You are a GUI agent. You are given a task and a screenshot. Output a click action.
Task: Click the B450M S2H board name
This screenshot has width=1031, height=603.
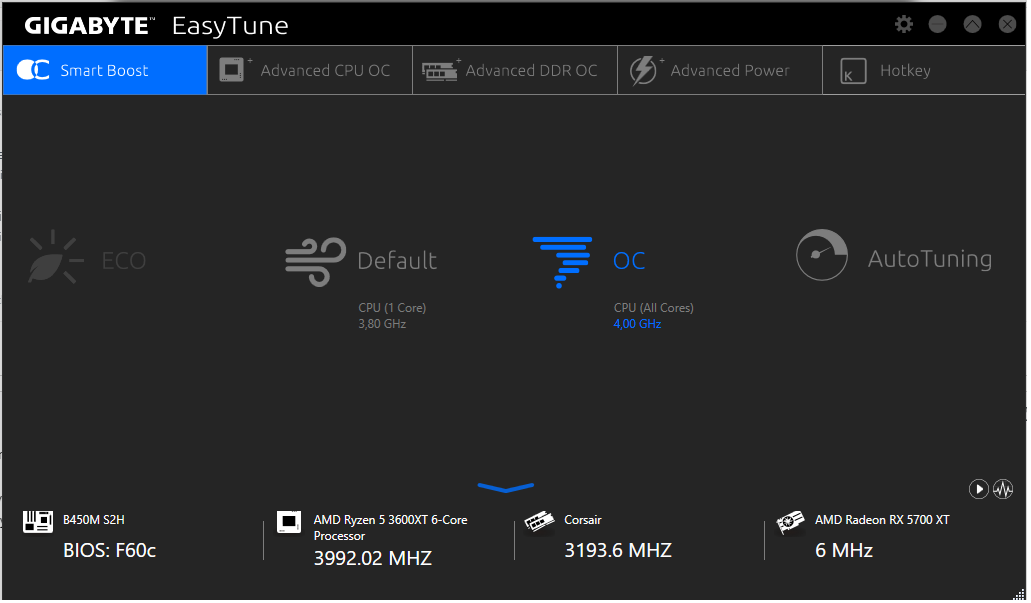click(94, 520)
